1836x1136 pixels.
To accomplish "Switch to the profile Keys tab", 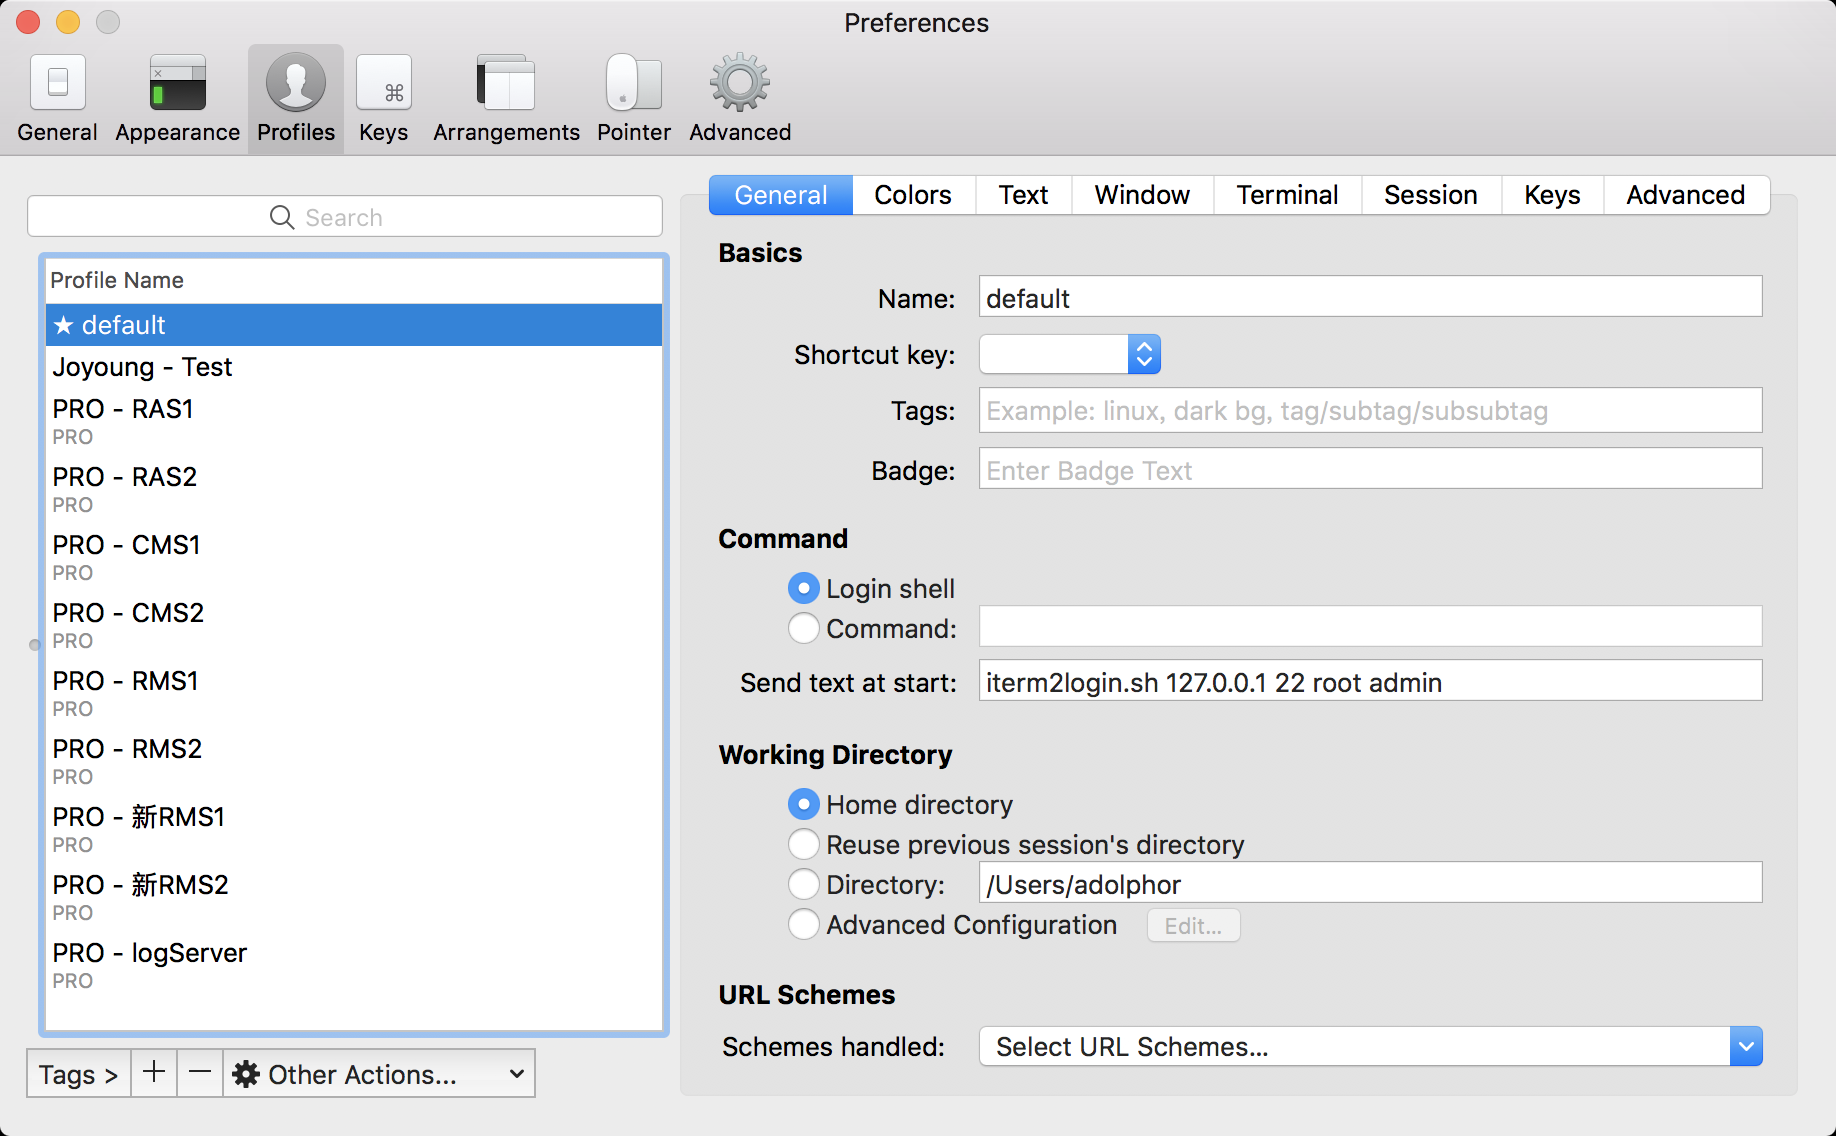I will point(1552,195).
